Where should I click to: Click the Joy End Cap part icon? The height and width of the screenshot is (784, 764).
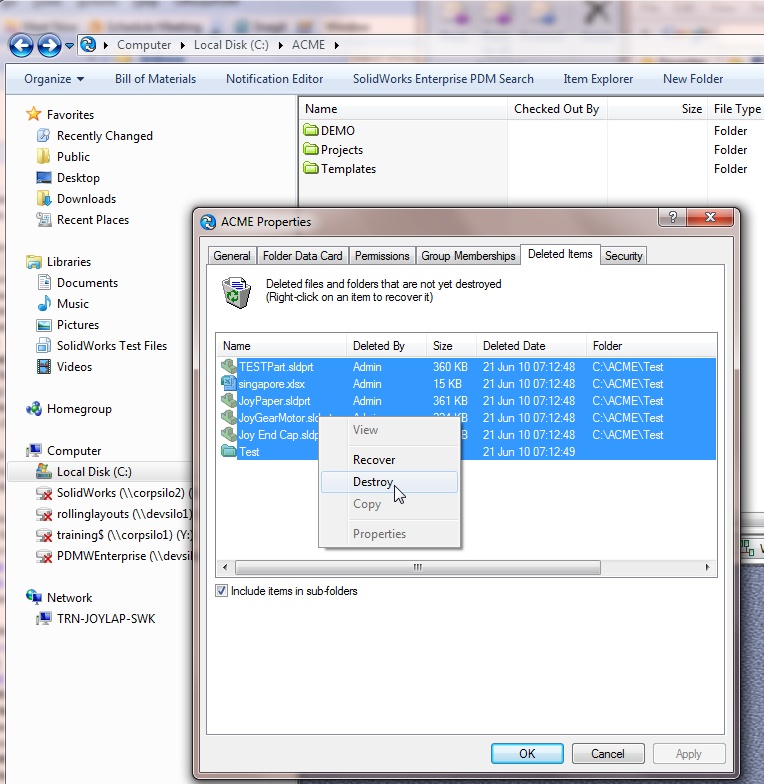pyautogui.click(x=228, y=434)
